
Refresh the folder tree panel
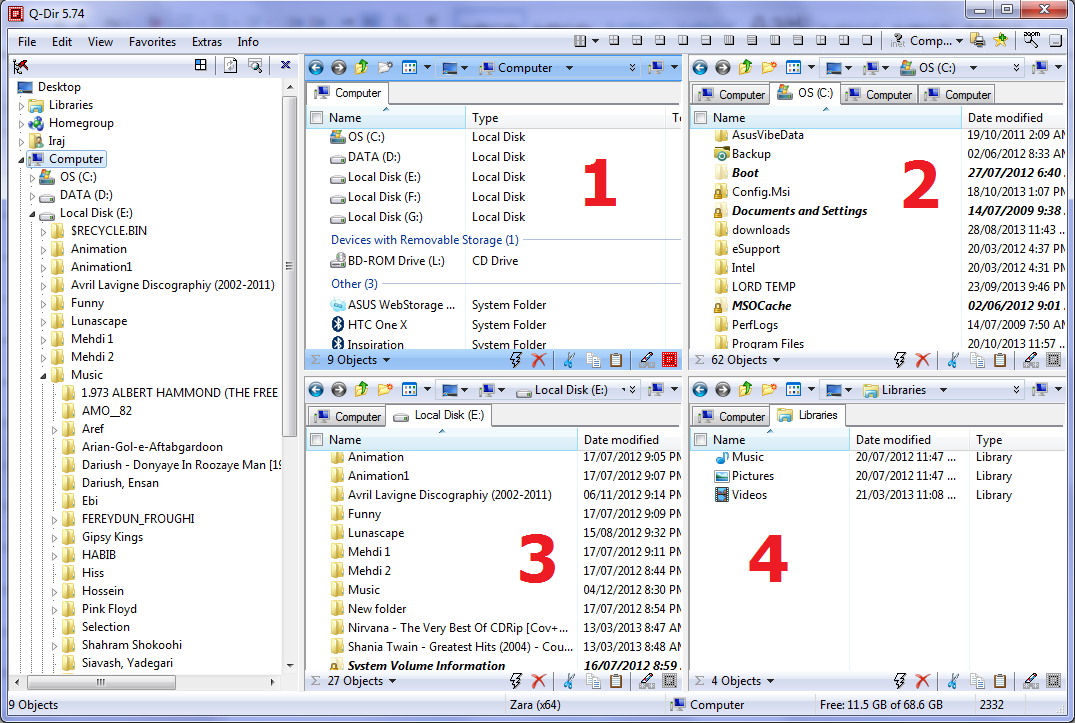pos(231,65)
